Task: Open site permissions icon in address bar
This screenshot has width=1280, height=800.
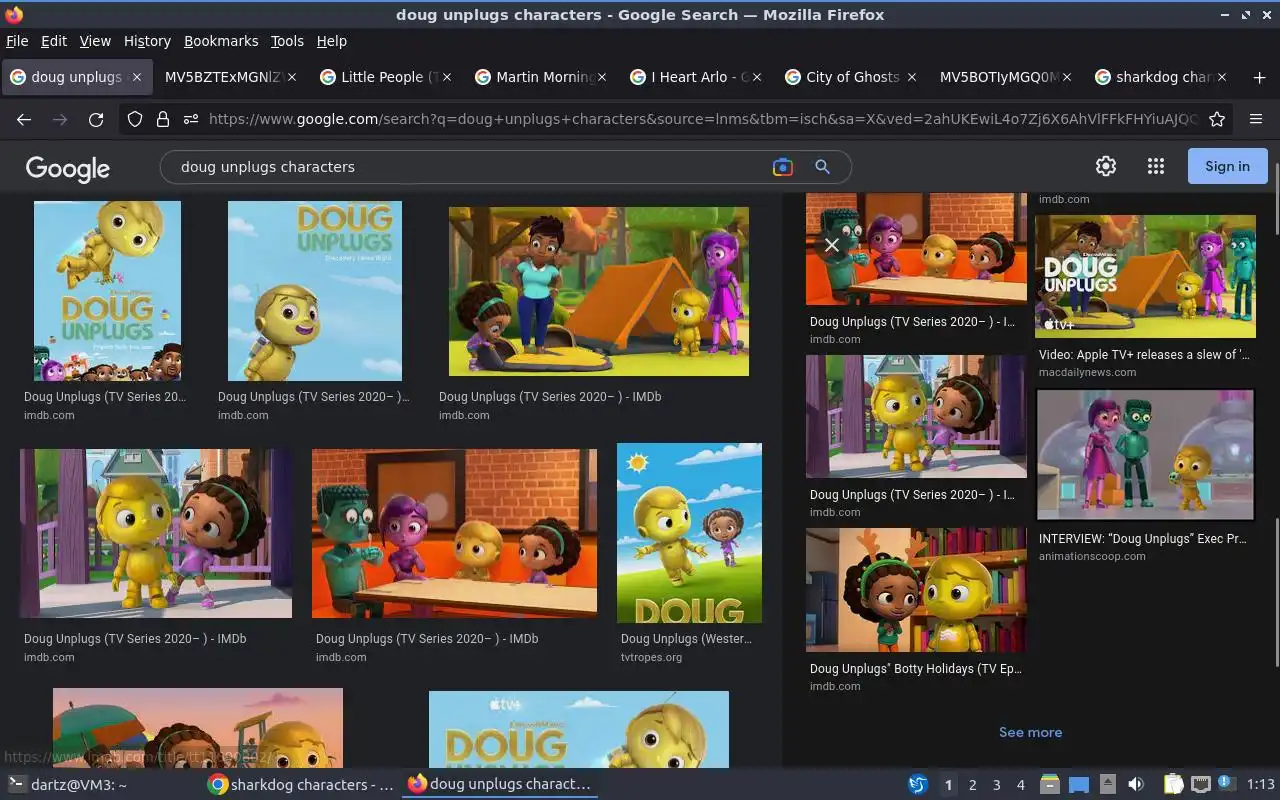Action: point(191,119)
